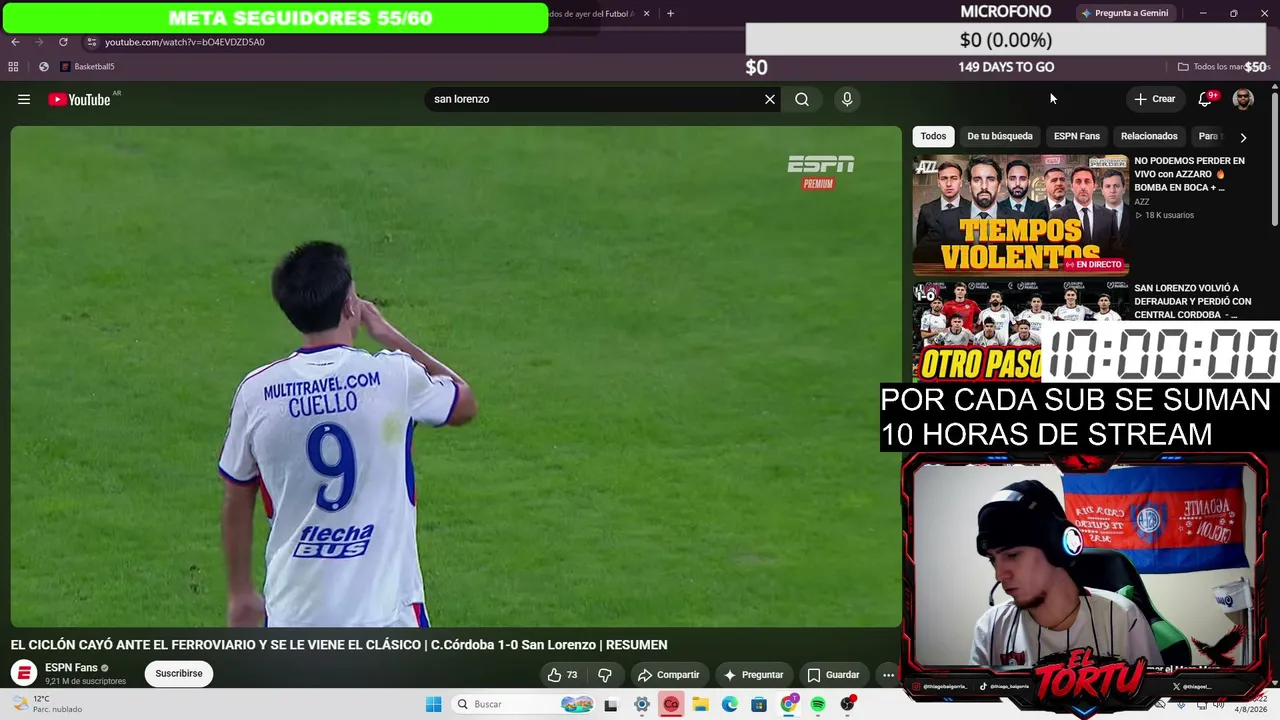Open Settings gear on the taskbar
The width and height of the screenshot is (1280, 720).
coord(642,704)
